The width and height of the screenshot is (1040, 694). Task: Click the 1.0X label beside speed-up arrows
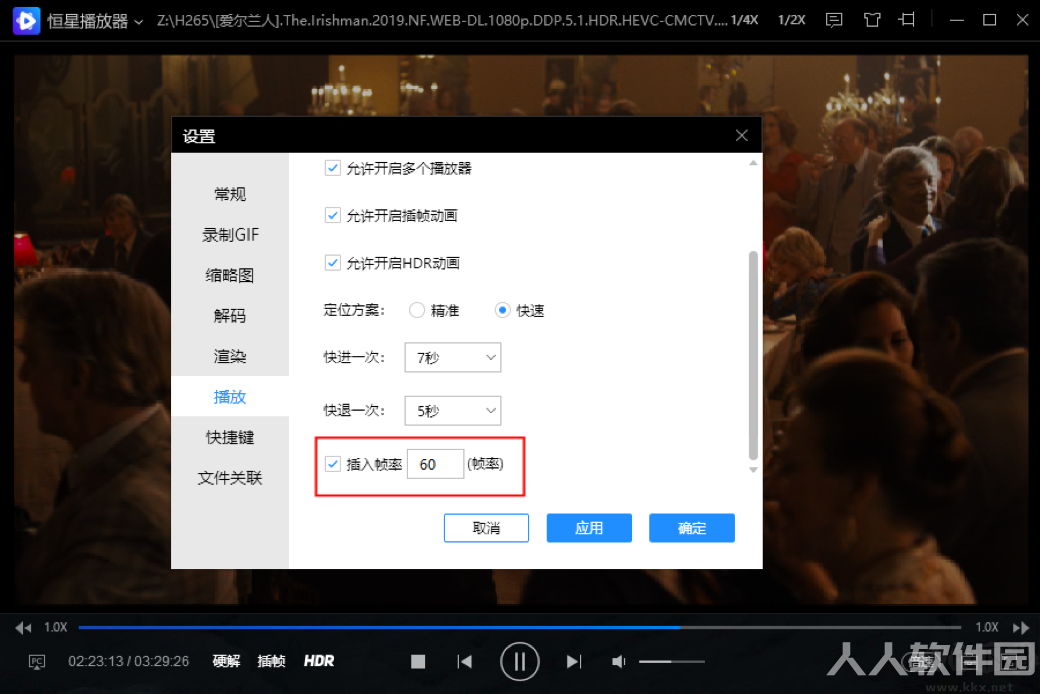pyautogui.click(x=987, y=628)
